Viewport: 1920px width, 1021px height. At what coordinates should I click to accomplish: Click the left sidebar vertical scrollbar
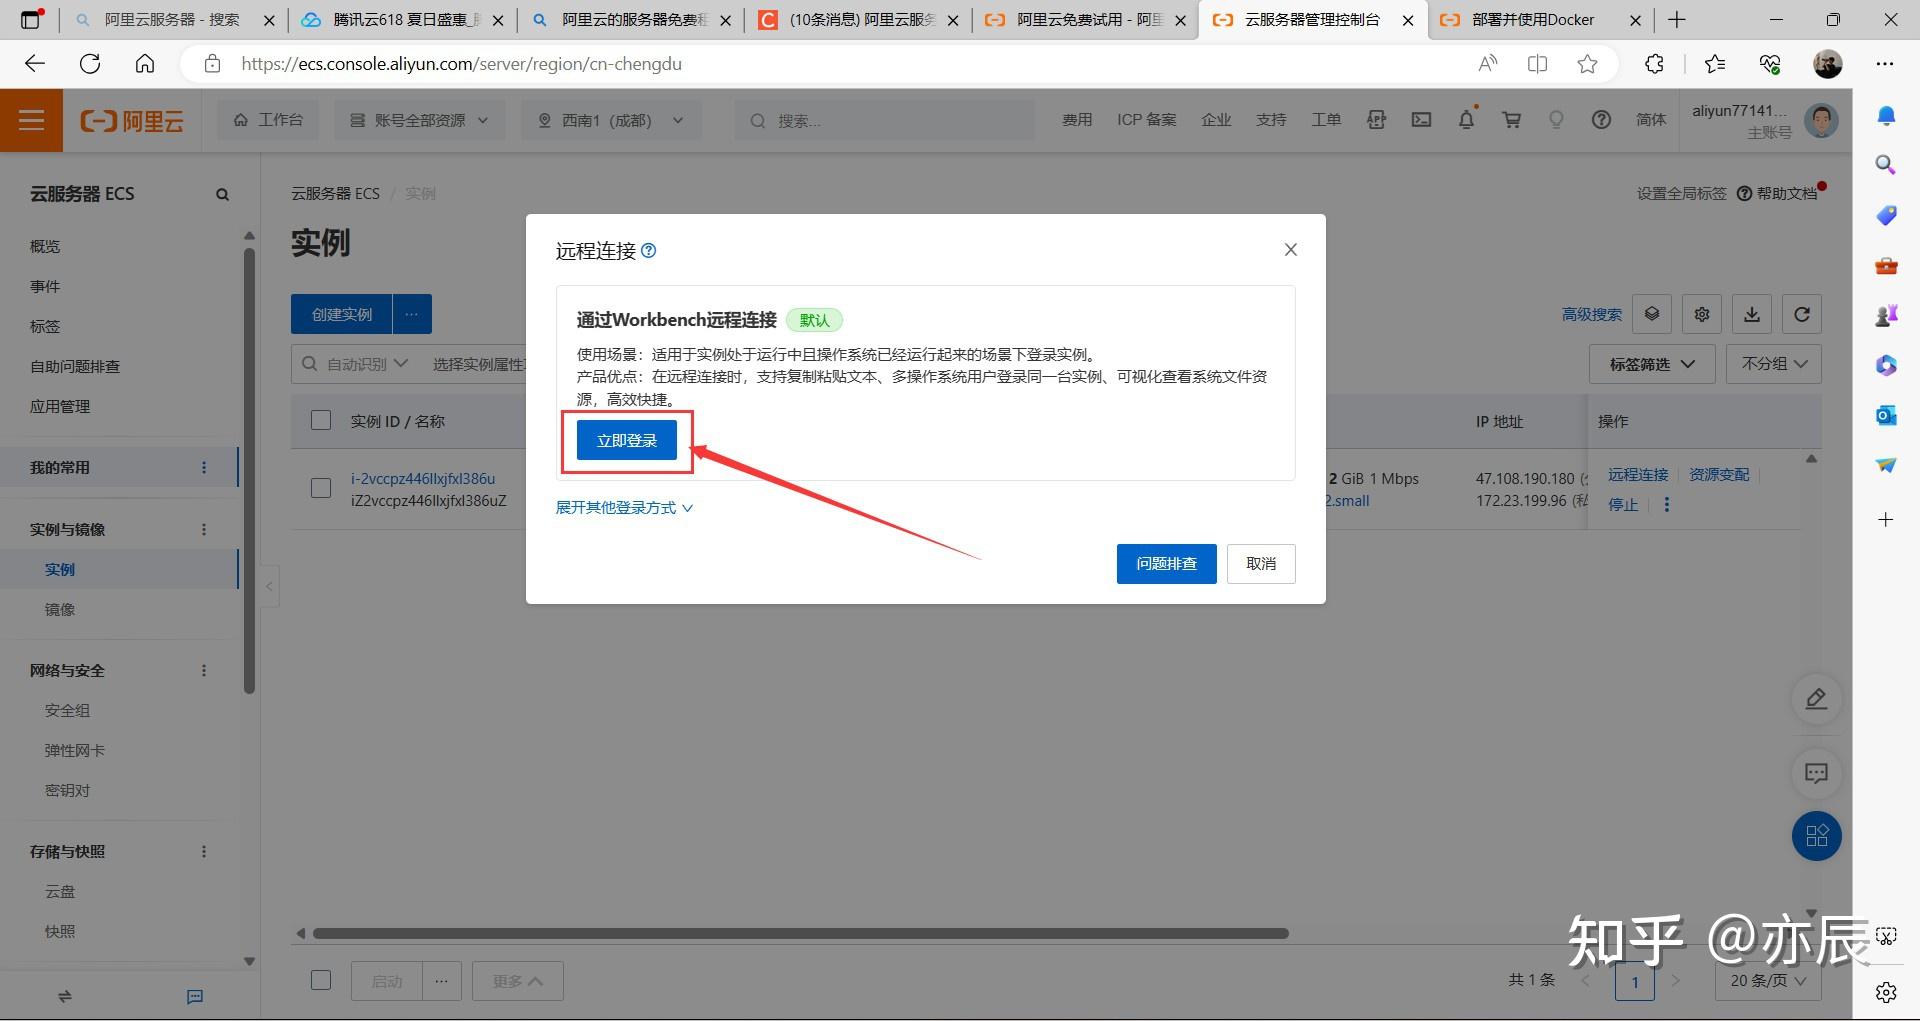[x=249, y=470]
